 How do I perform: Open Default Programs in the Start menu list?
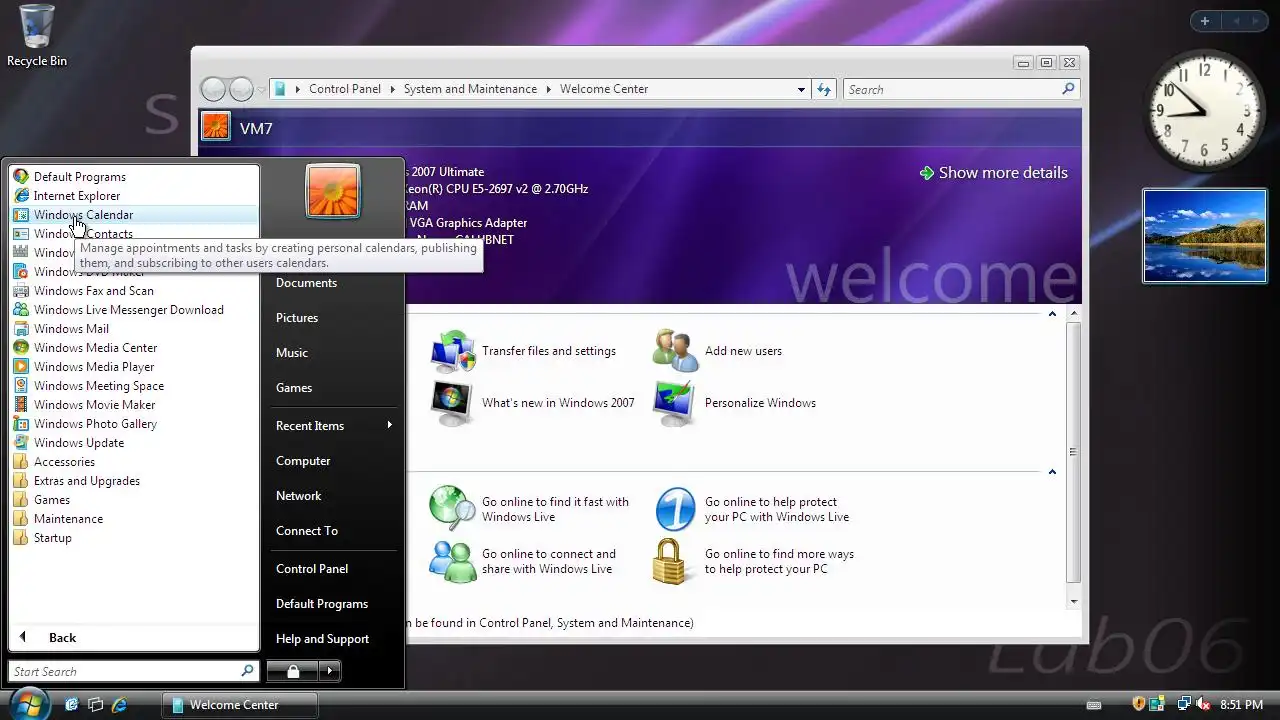point(134,177)
